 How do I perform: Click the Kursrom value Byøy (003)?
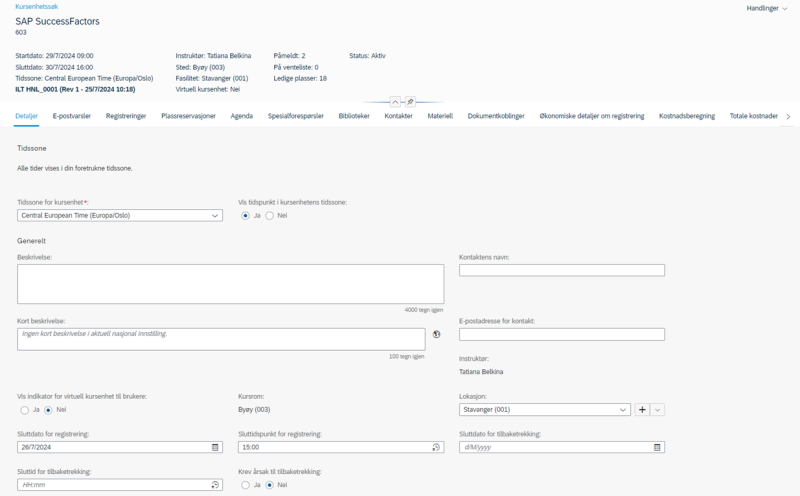(x=254, y=409)
